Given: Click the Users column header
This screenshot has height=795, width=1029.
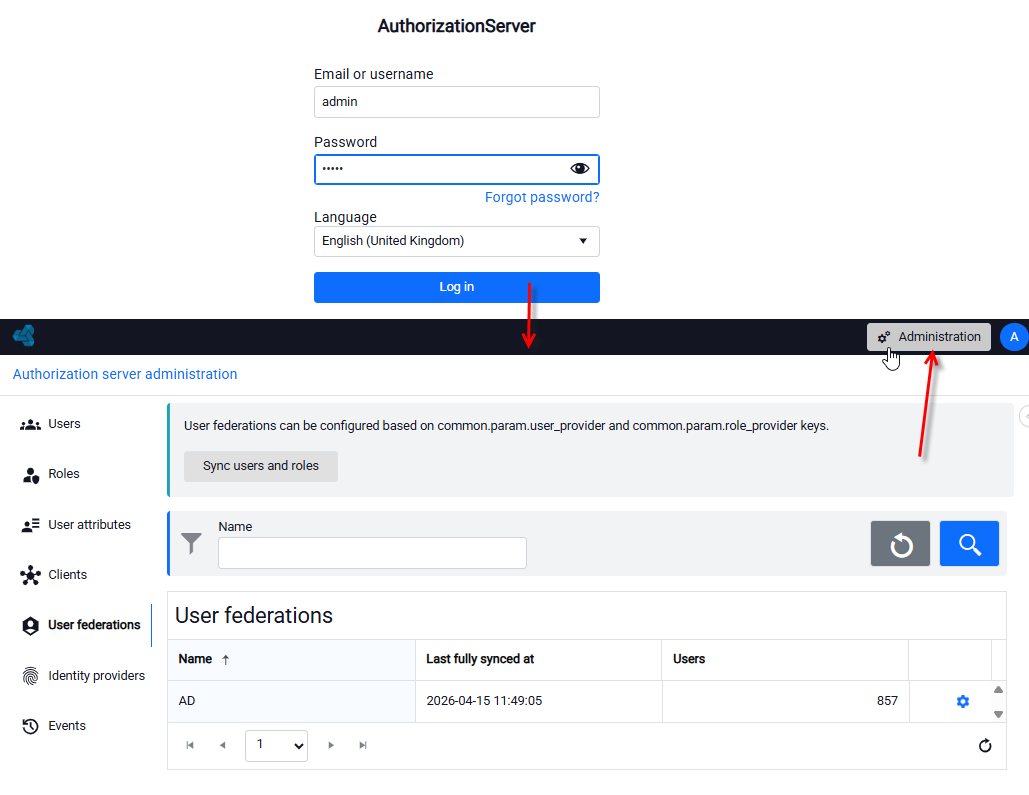Looking at the screenshot, I should (x=785, y=659).
